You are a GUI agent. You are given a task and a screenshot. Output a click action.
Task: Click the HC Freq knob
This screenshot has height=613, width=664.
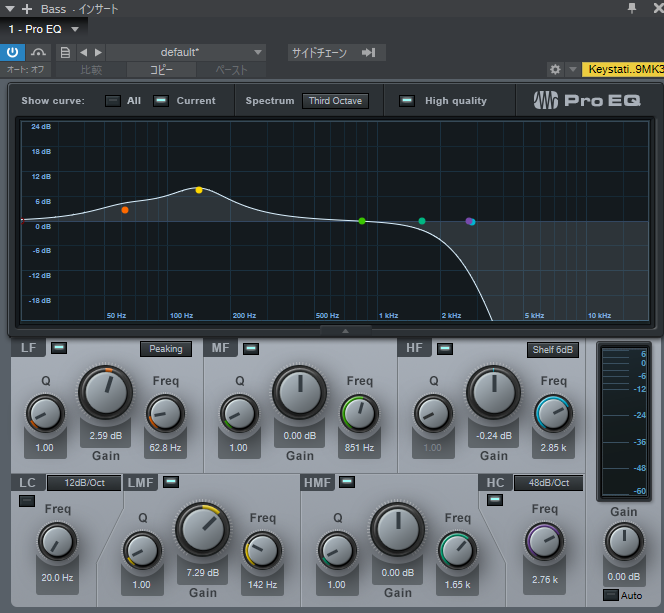pos(545,542)
